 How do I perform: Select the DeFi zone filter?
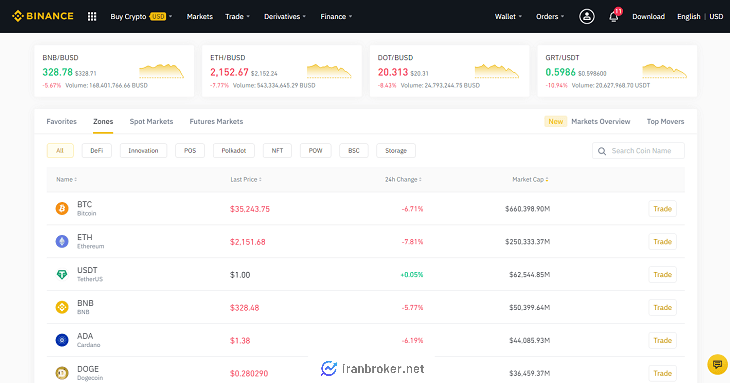point(97,151)
